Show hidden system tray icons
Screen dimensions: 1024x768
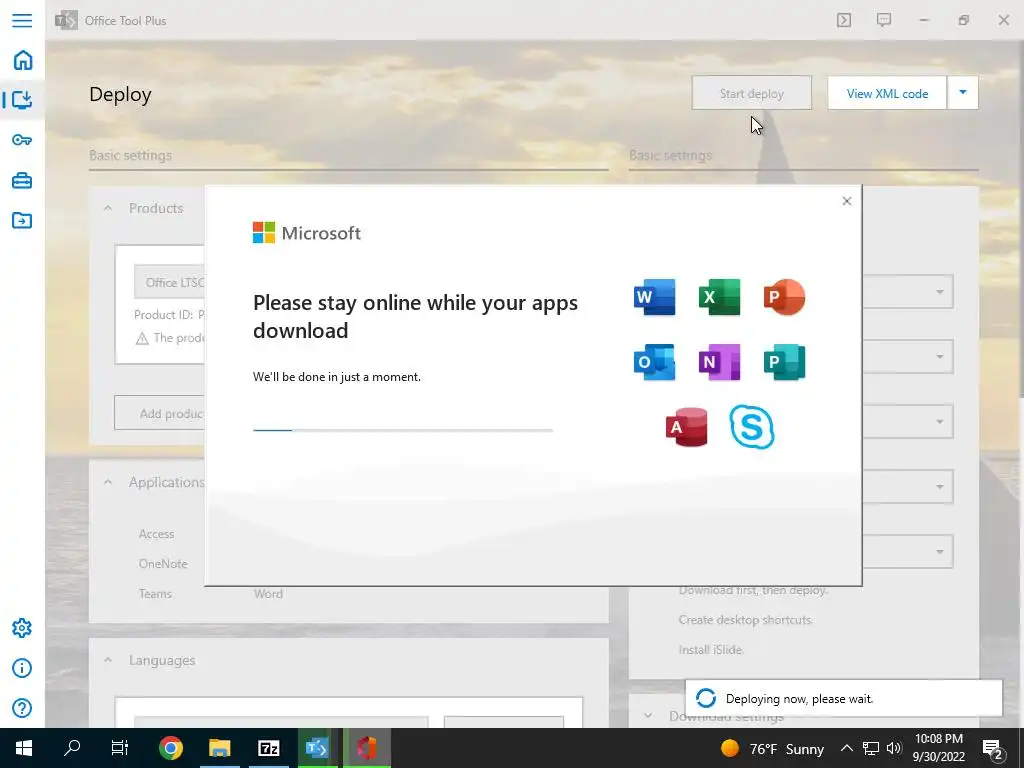(x=846, y=748)
